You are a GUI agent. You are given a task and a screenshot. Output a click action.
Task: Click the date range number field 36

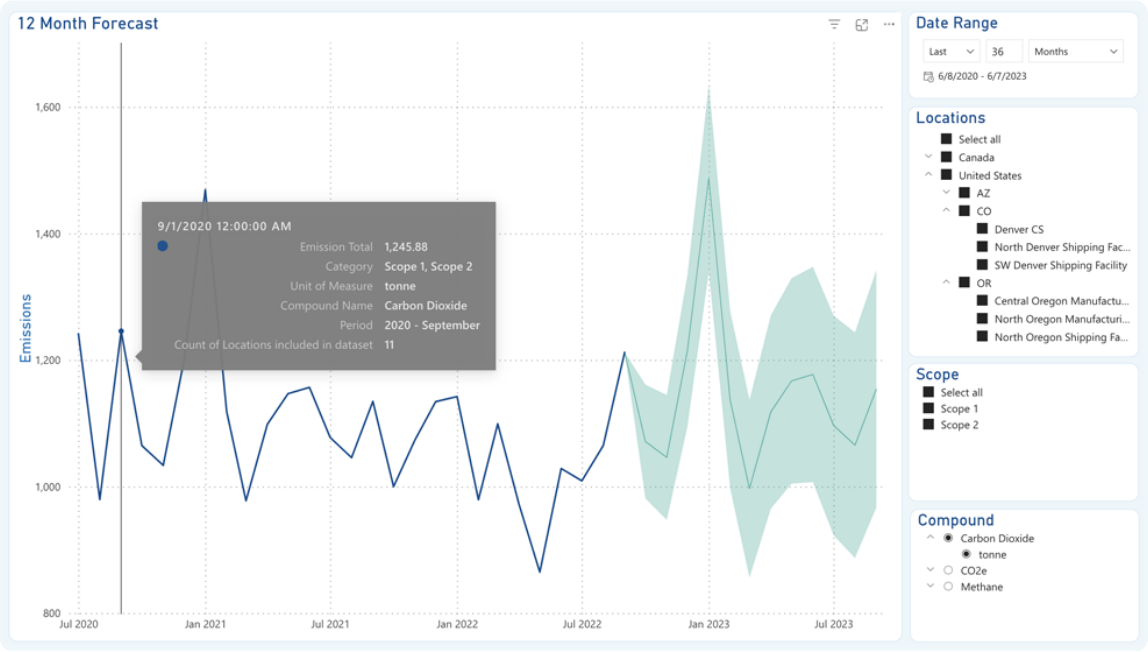tap(1003, 51)
